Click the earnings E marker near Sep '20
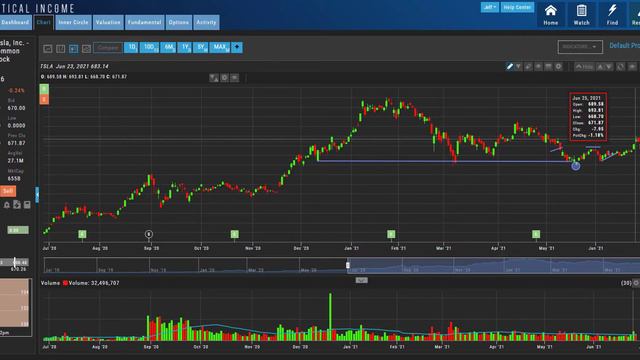This screenshot has height=360, width=640. click(x=149, y=234)
